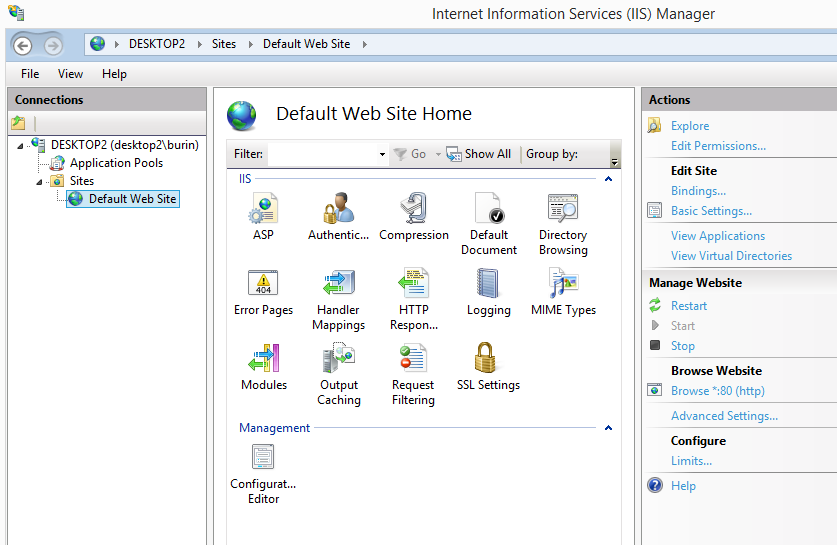Select Application Pools in the tree
The image size is (837, 545).
pyautogui.click(x=116, y=163)
